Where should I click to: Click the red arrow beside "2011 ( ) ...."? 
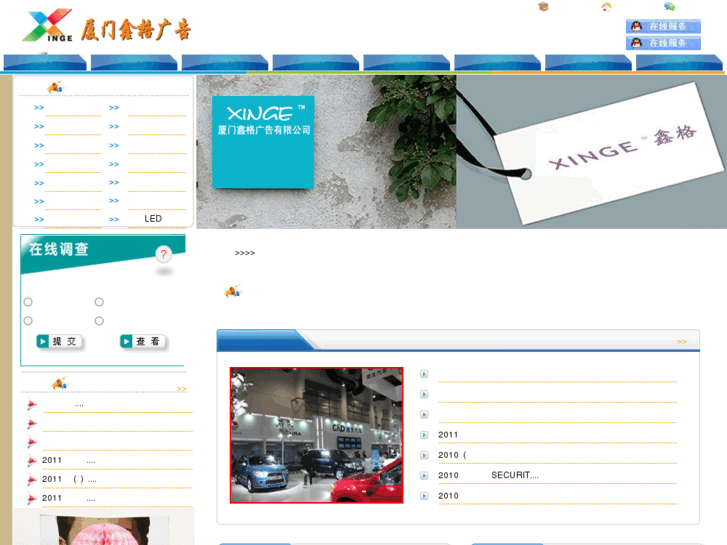coord(32,480)
